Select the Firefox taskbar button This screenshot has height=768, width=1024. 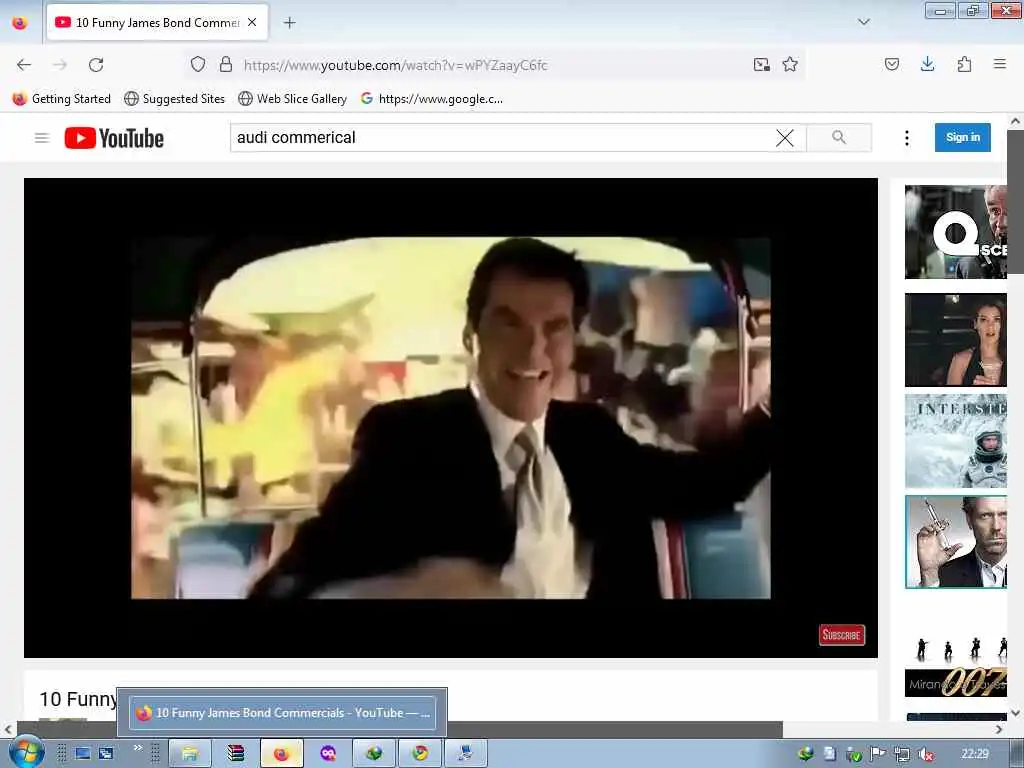pos(281,754)
